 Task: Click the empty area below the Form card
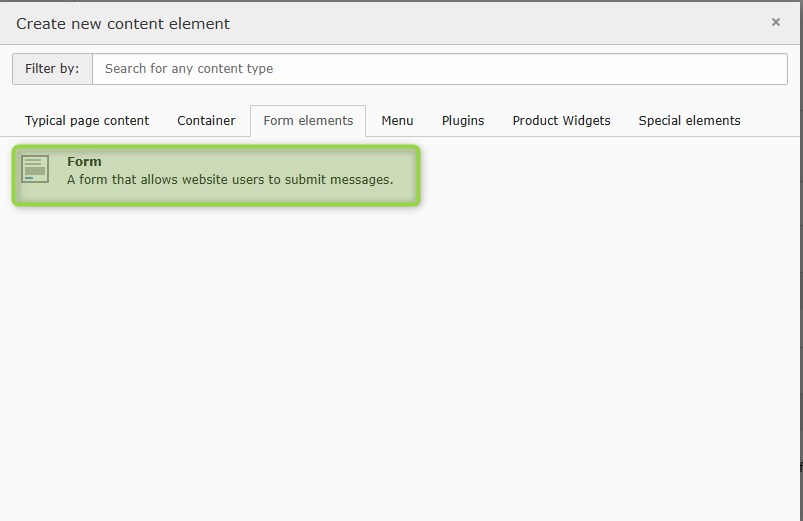[400, 350]
